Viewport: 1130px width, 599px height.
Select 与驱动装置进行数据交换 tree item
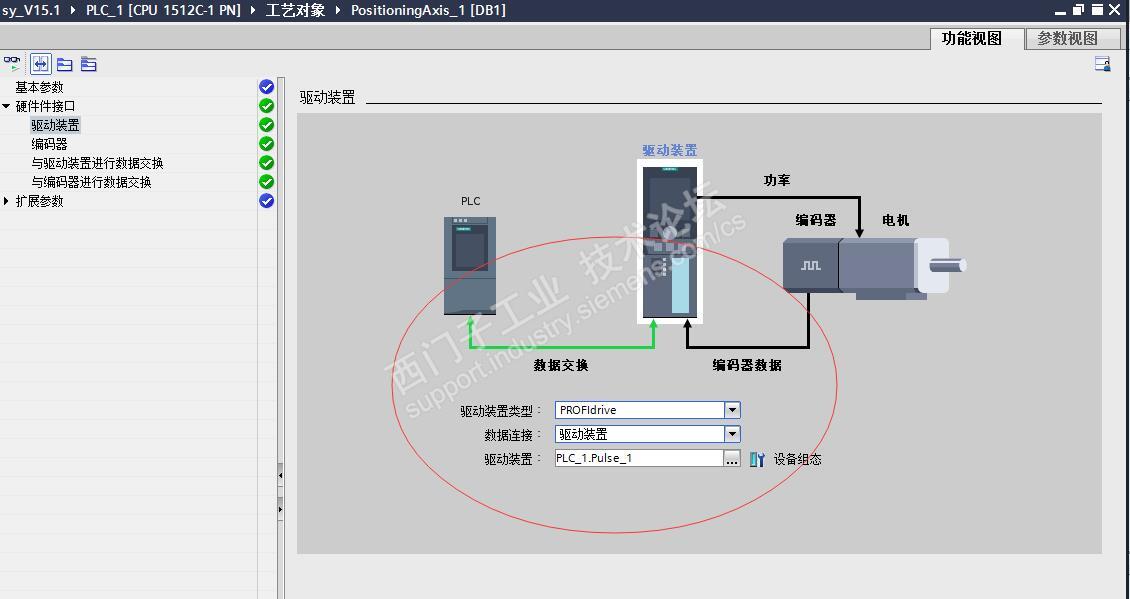coord(97,164)
